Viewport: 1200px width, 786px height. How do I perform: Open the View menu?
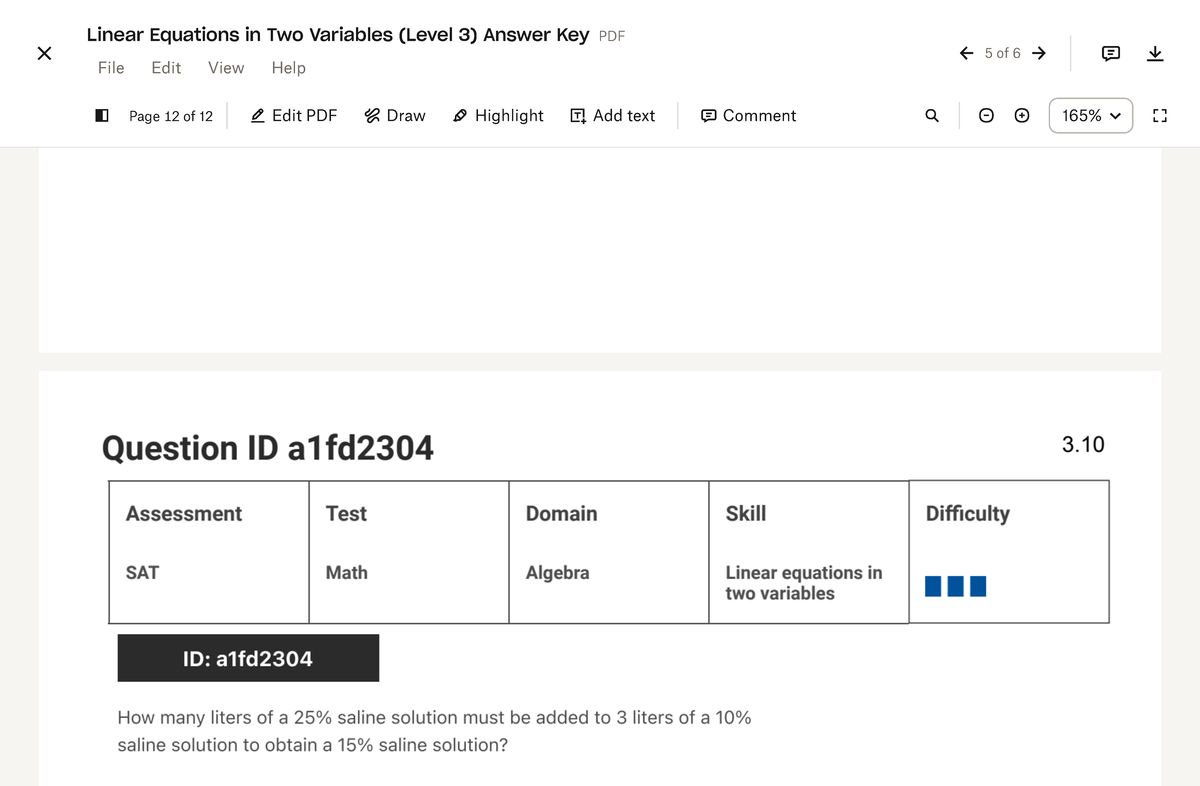pyautogui.click(x=226, y=68)
